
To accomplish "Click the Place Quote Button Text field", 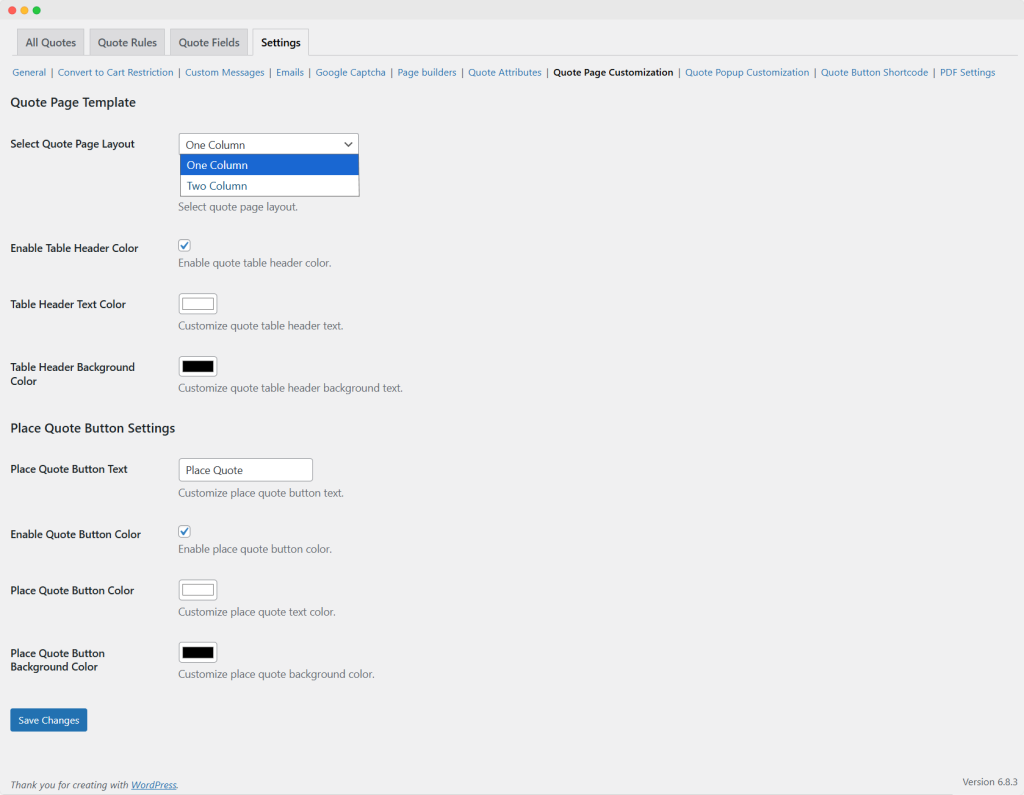I will click(245, 470).
